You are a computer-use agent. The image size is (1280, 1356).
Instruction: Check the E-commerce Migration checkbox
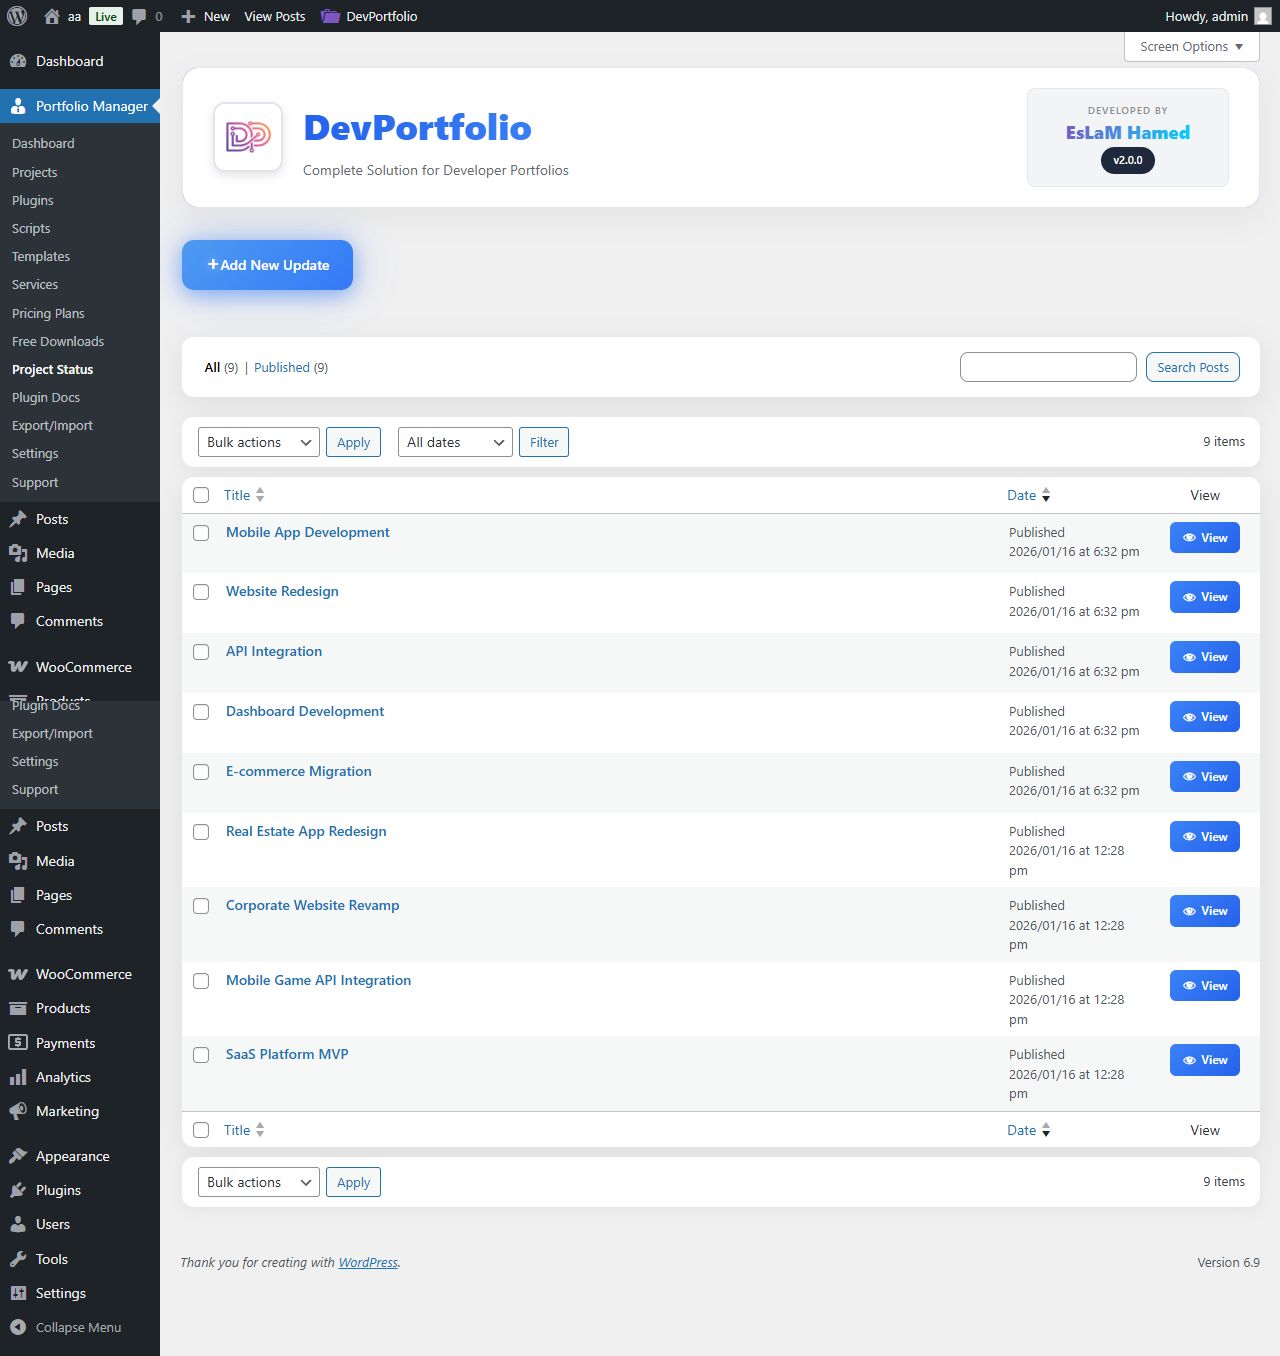[201, 772]
